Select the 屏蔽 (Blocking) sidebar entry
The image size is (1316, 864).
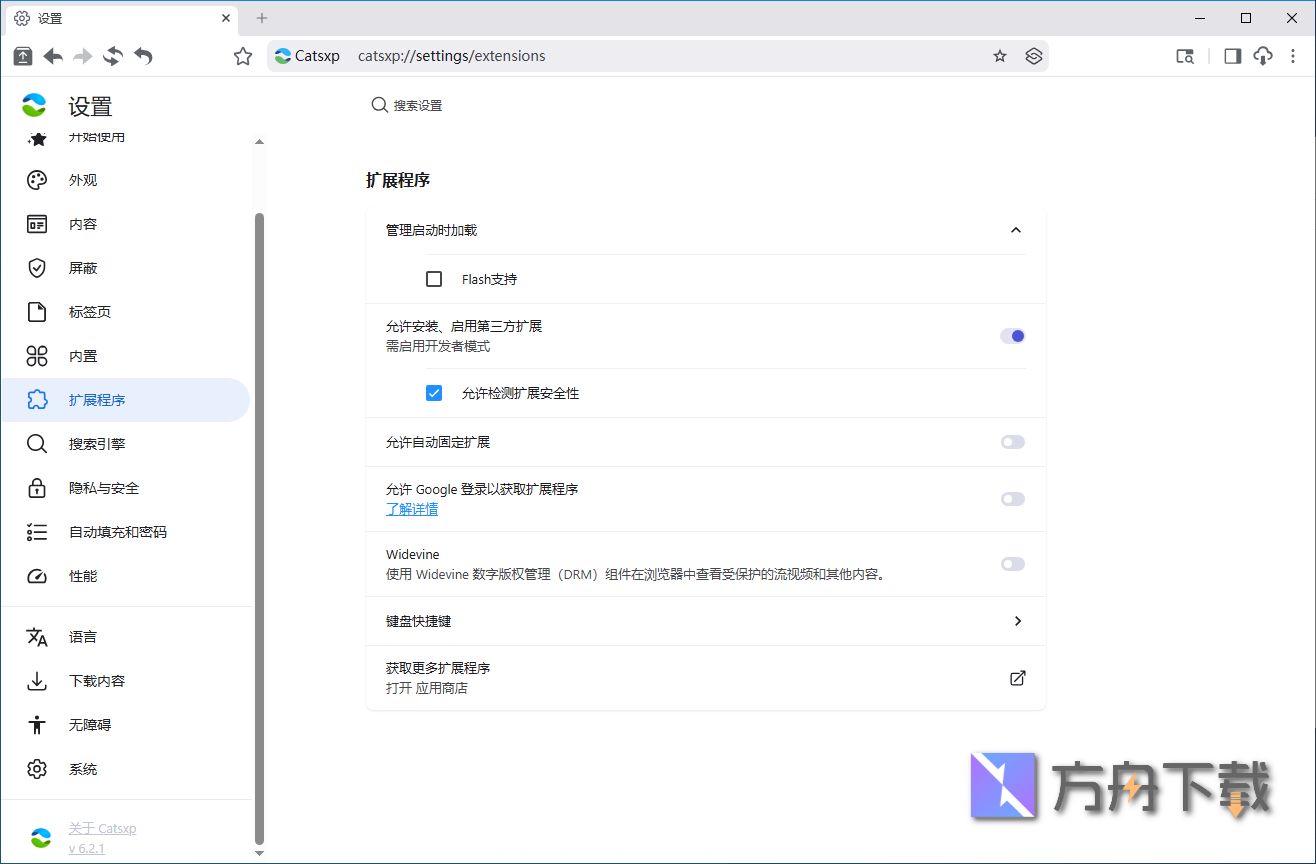coord(83,267)
